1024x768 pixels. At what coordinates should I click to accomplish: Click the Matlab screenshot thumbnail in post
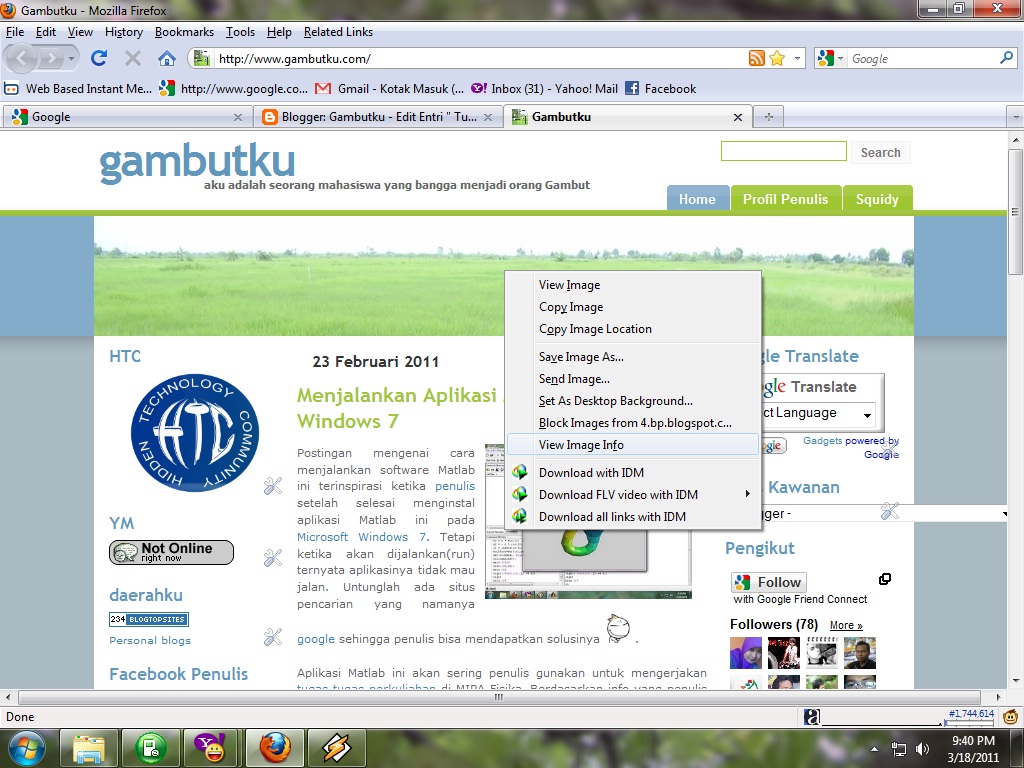click(x=588, y=563)
